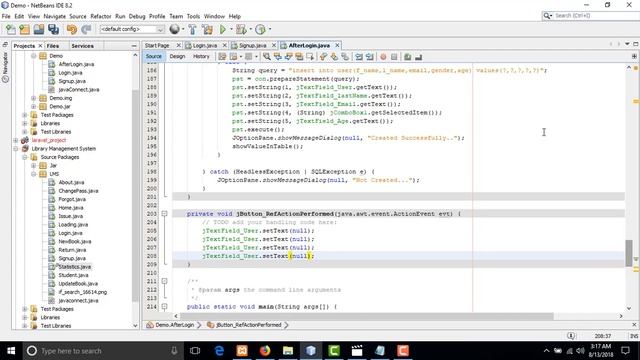Click the Uncomment lines icon
The height and width of the screenshot is (360, 640).
click(x=418, y=57)
